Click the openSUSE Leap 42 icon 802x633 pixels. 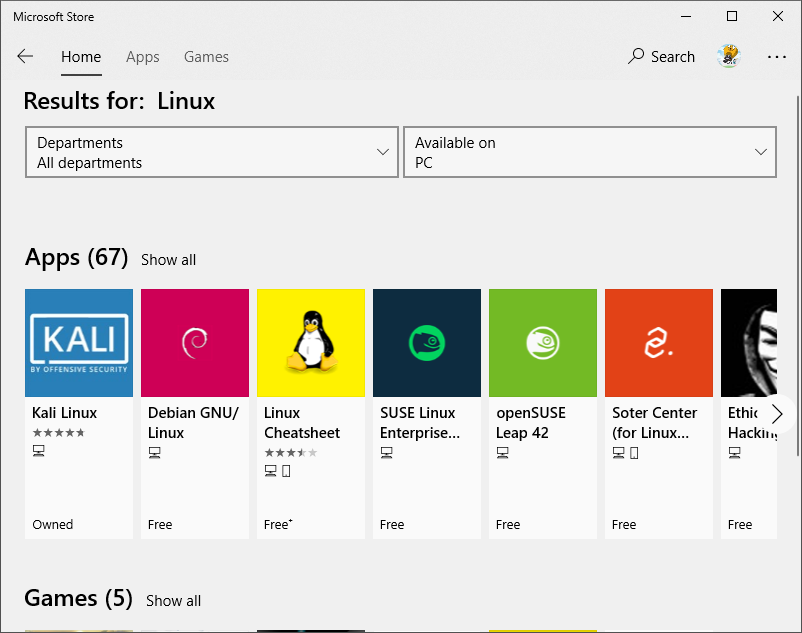[543, 343]
